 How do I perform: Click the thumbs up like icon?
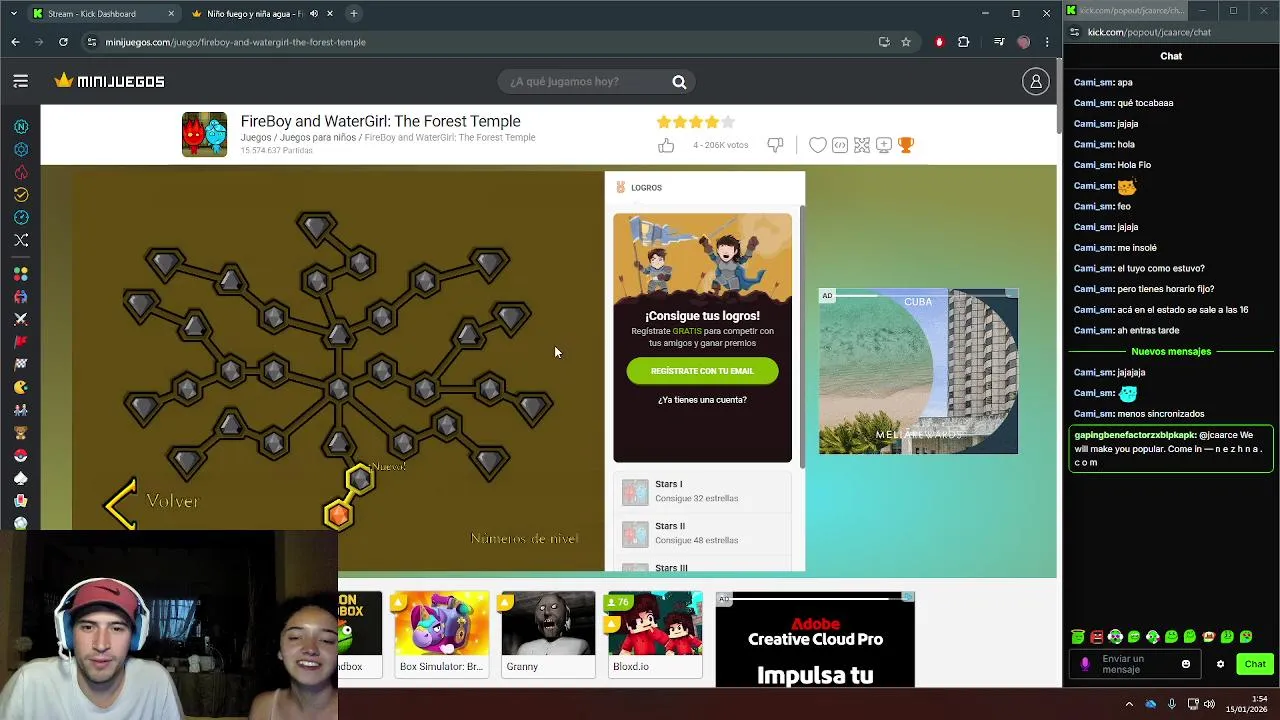tap(666, 146)
